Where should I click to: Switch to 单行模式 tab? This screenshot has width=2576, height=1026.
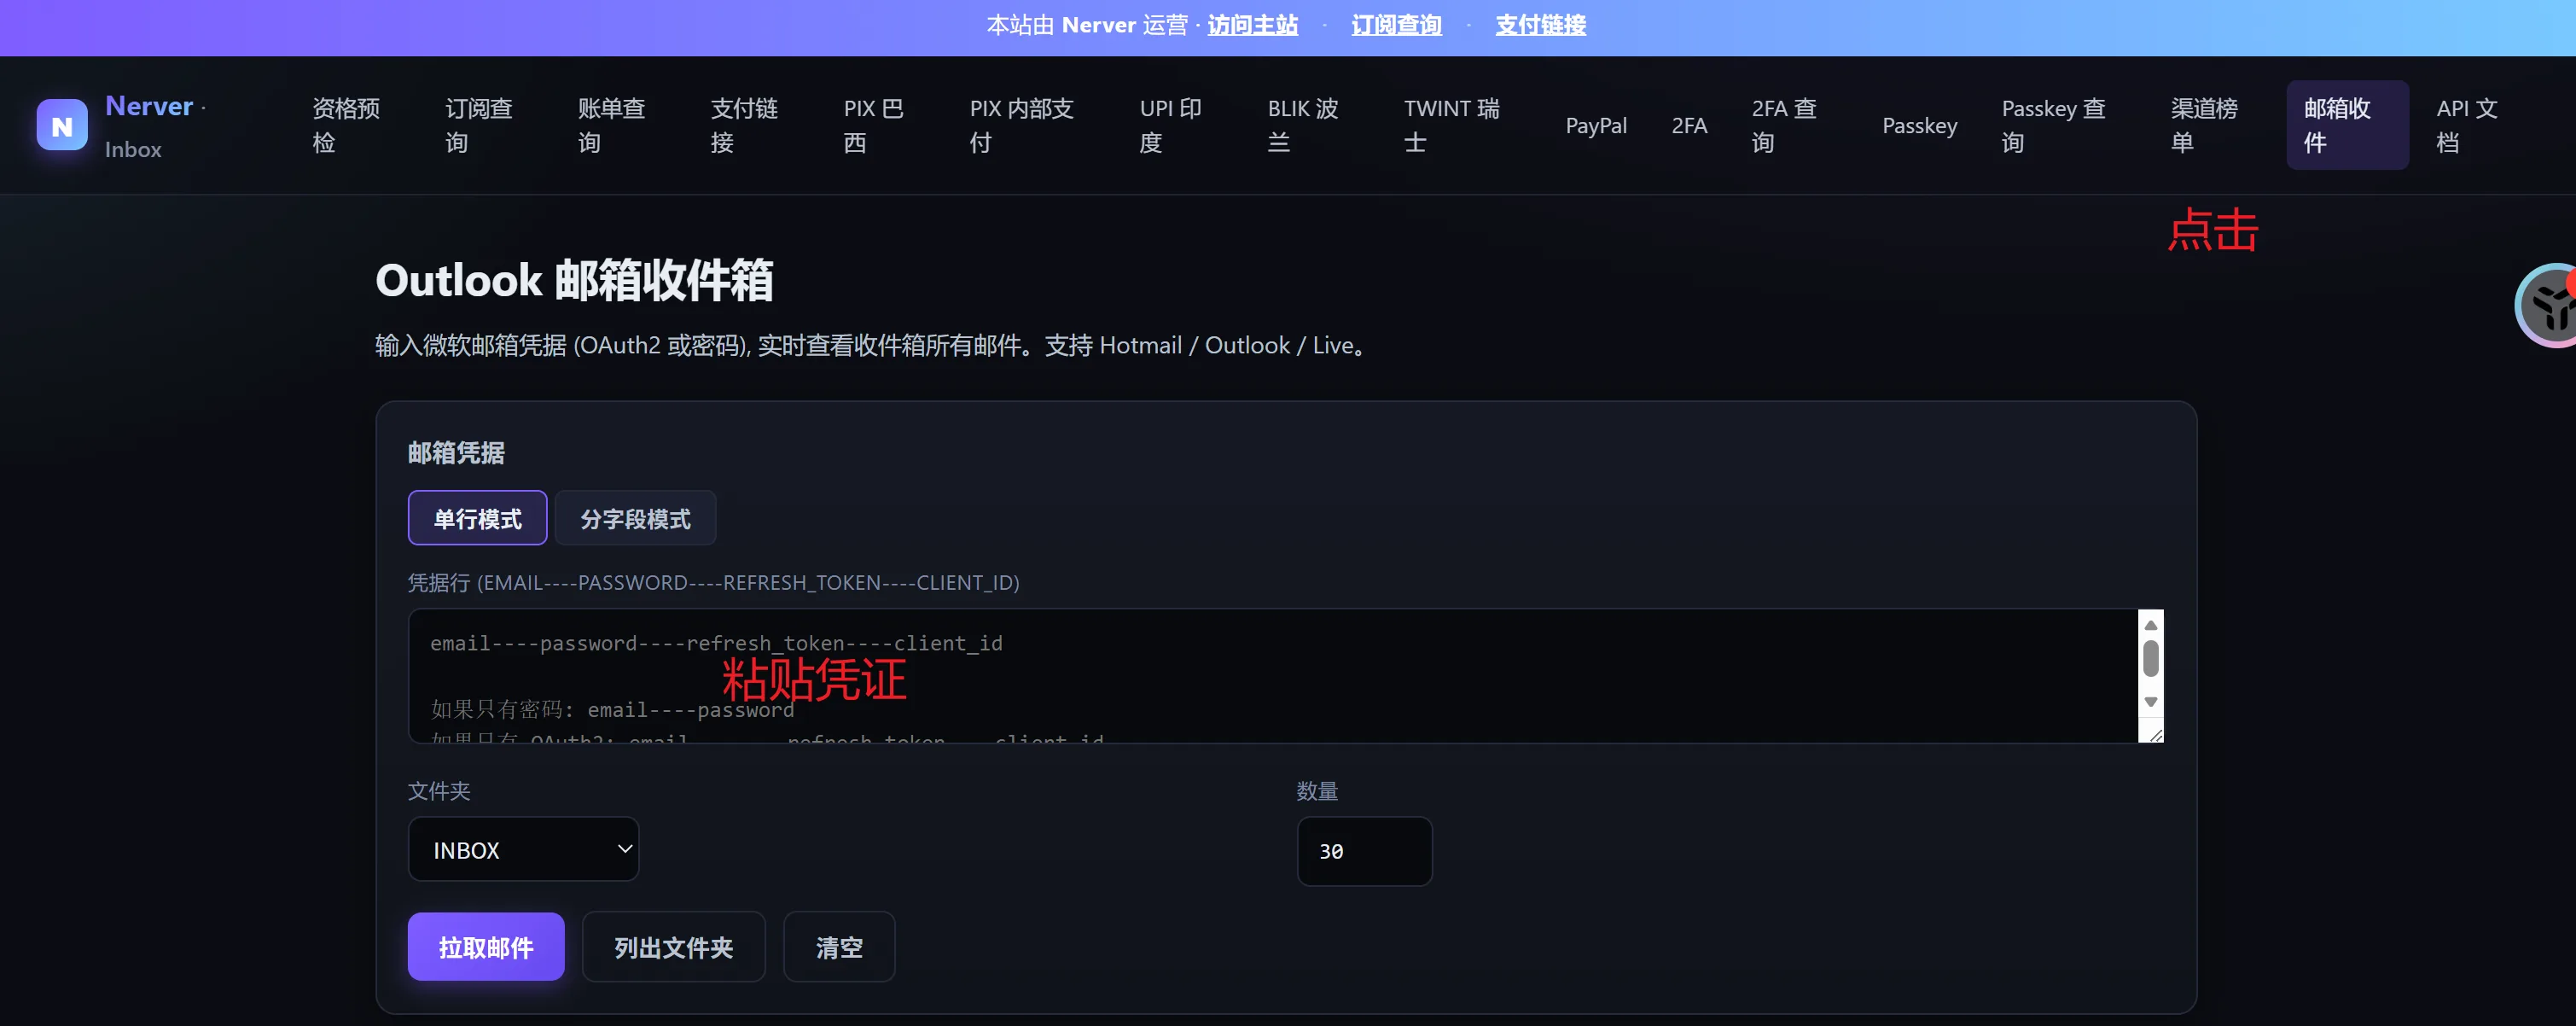[x=477, y=518]
